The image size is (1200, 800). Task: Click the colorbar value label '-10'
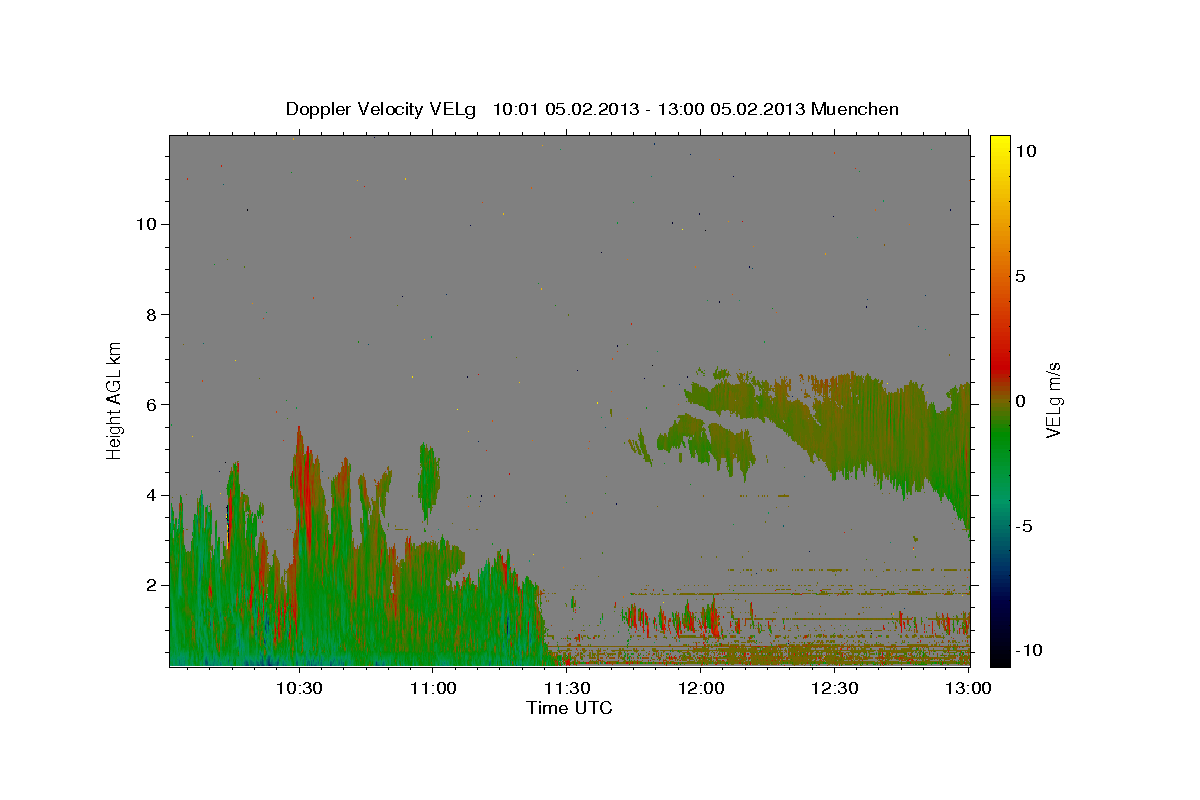tap(1029, 651)
